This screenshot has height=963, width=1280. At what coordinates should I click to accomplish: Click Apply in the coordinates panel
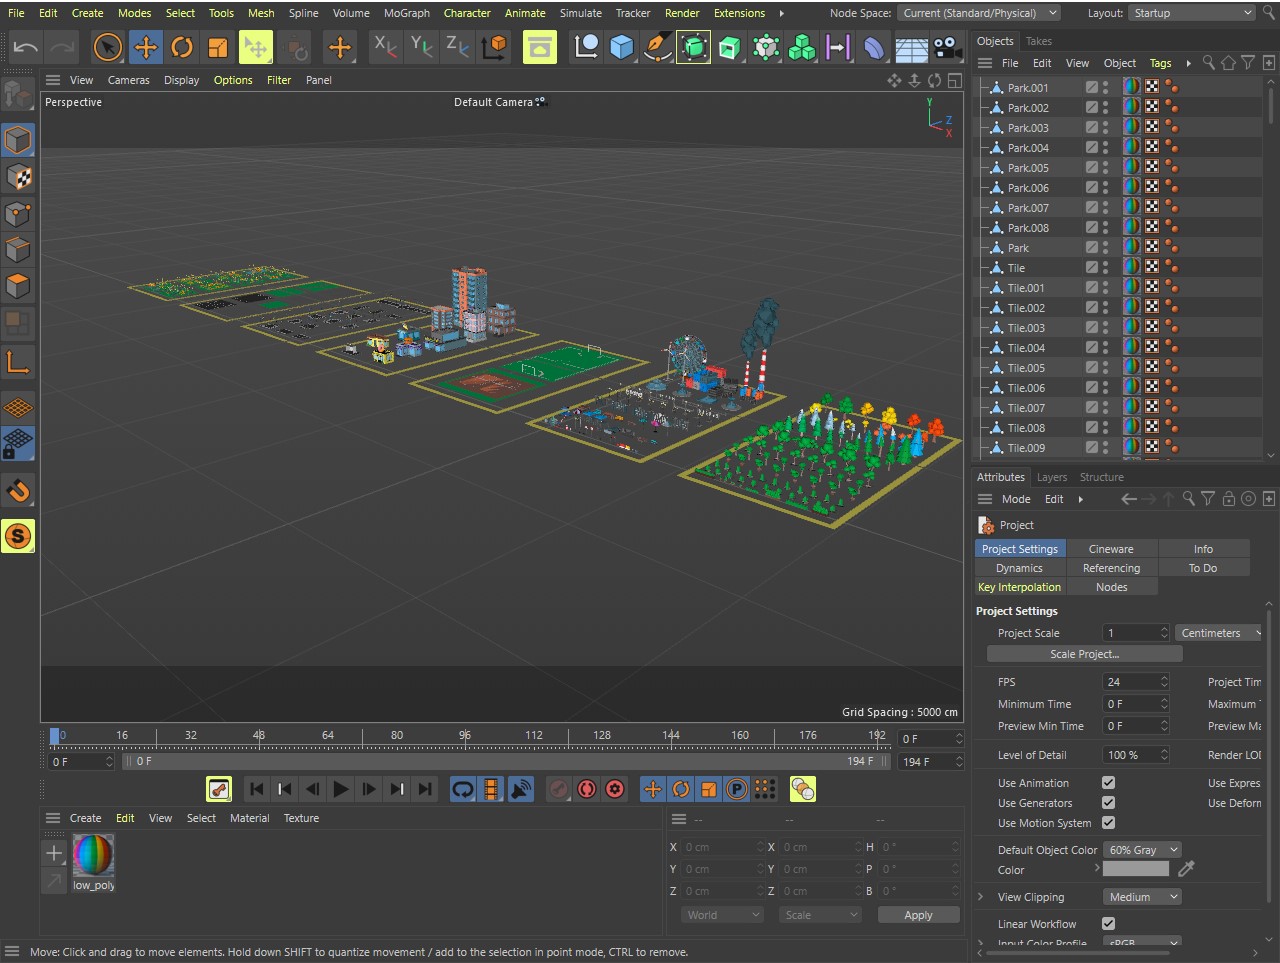(917, 915)
